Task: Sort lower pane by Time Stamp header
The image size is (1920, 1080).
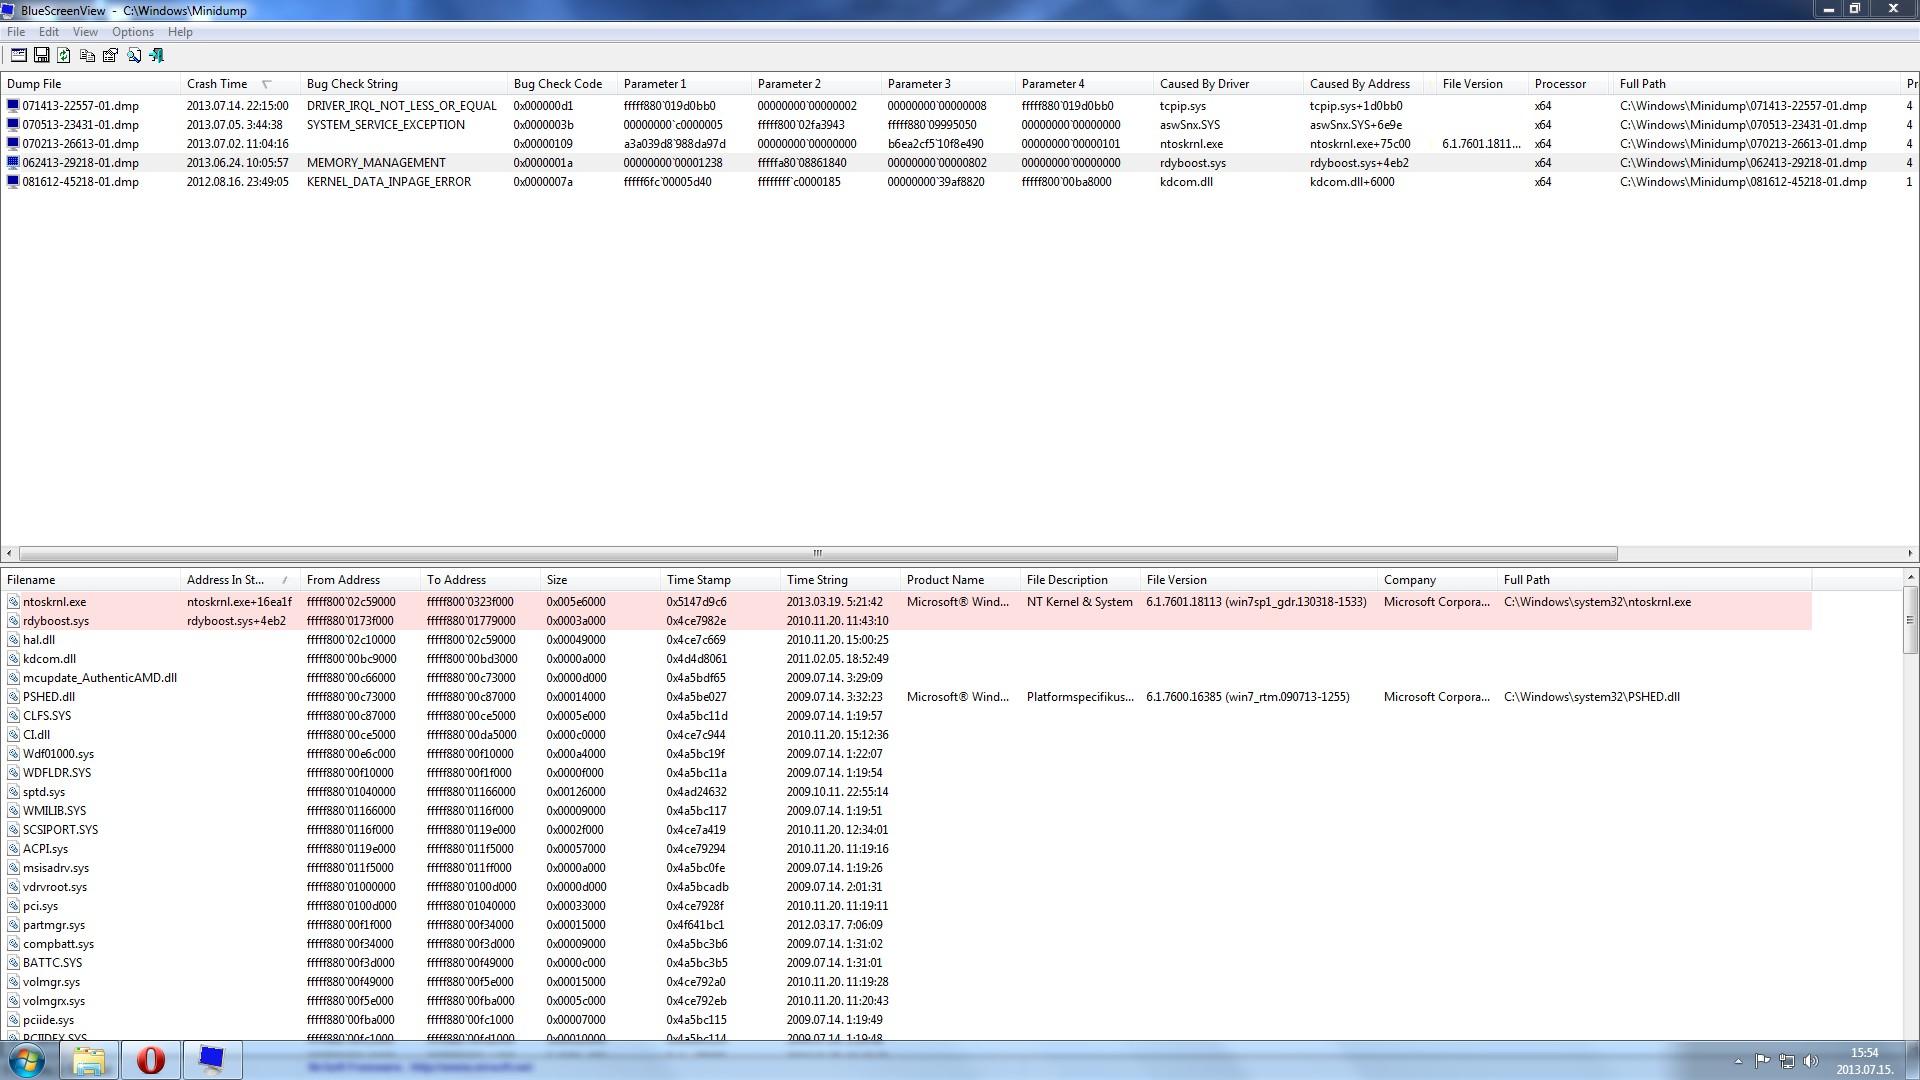Action: pos(720,580)
